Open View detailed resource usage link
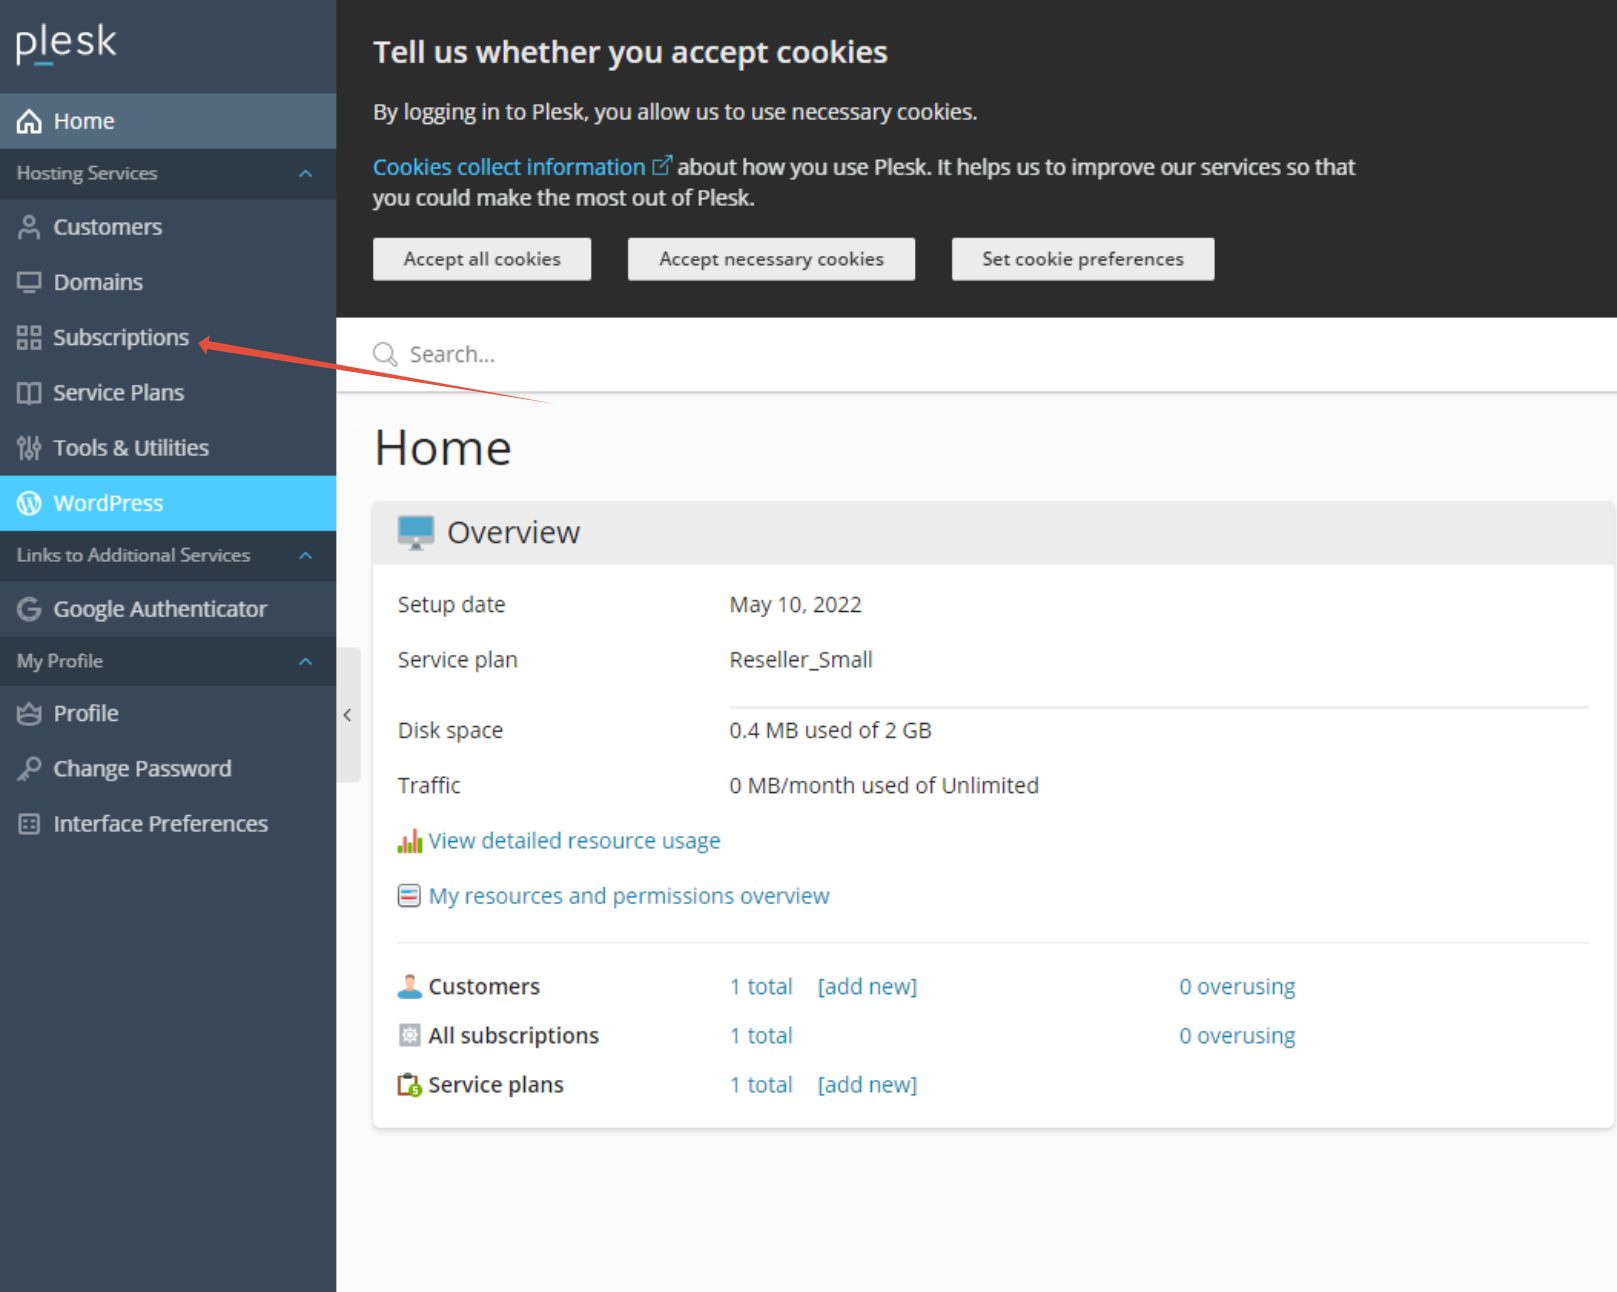Viewport: 1617px width, 1292px height. coord(574,841)
